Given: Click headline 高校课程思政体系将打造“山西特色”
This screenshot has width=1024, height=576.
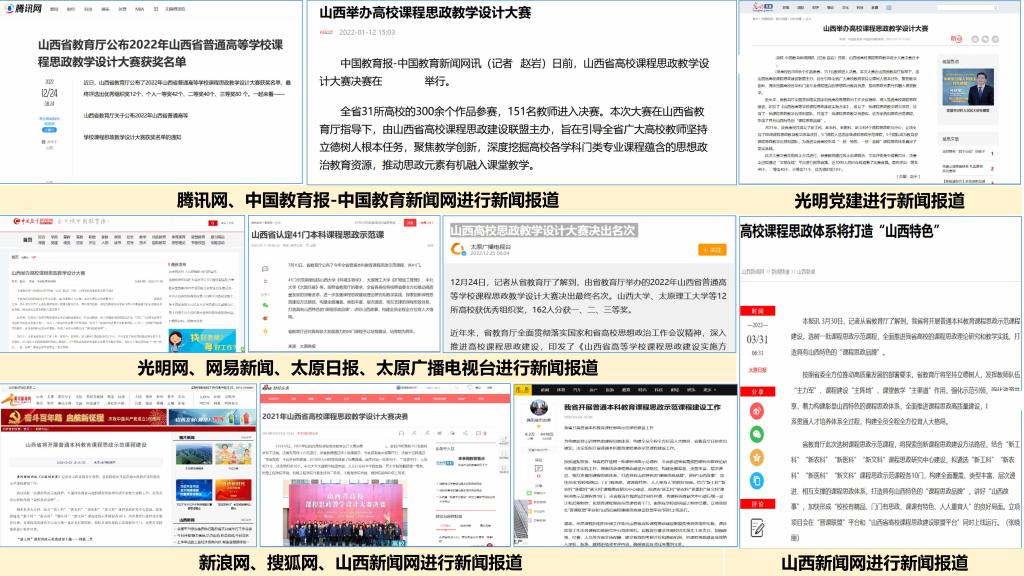Looking at the screenshot, I should [x=840, y=231].
